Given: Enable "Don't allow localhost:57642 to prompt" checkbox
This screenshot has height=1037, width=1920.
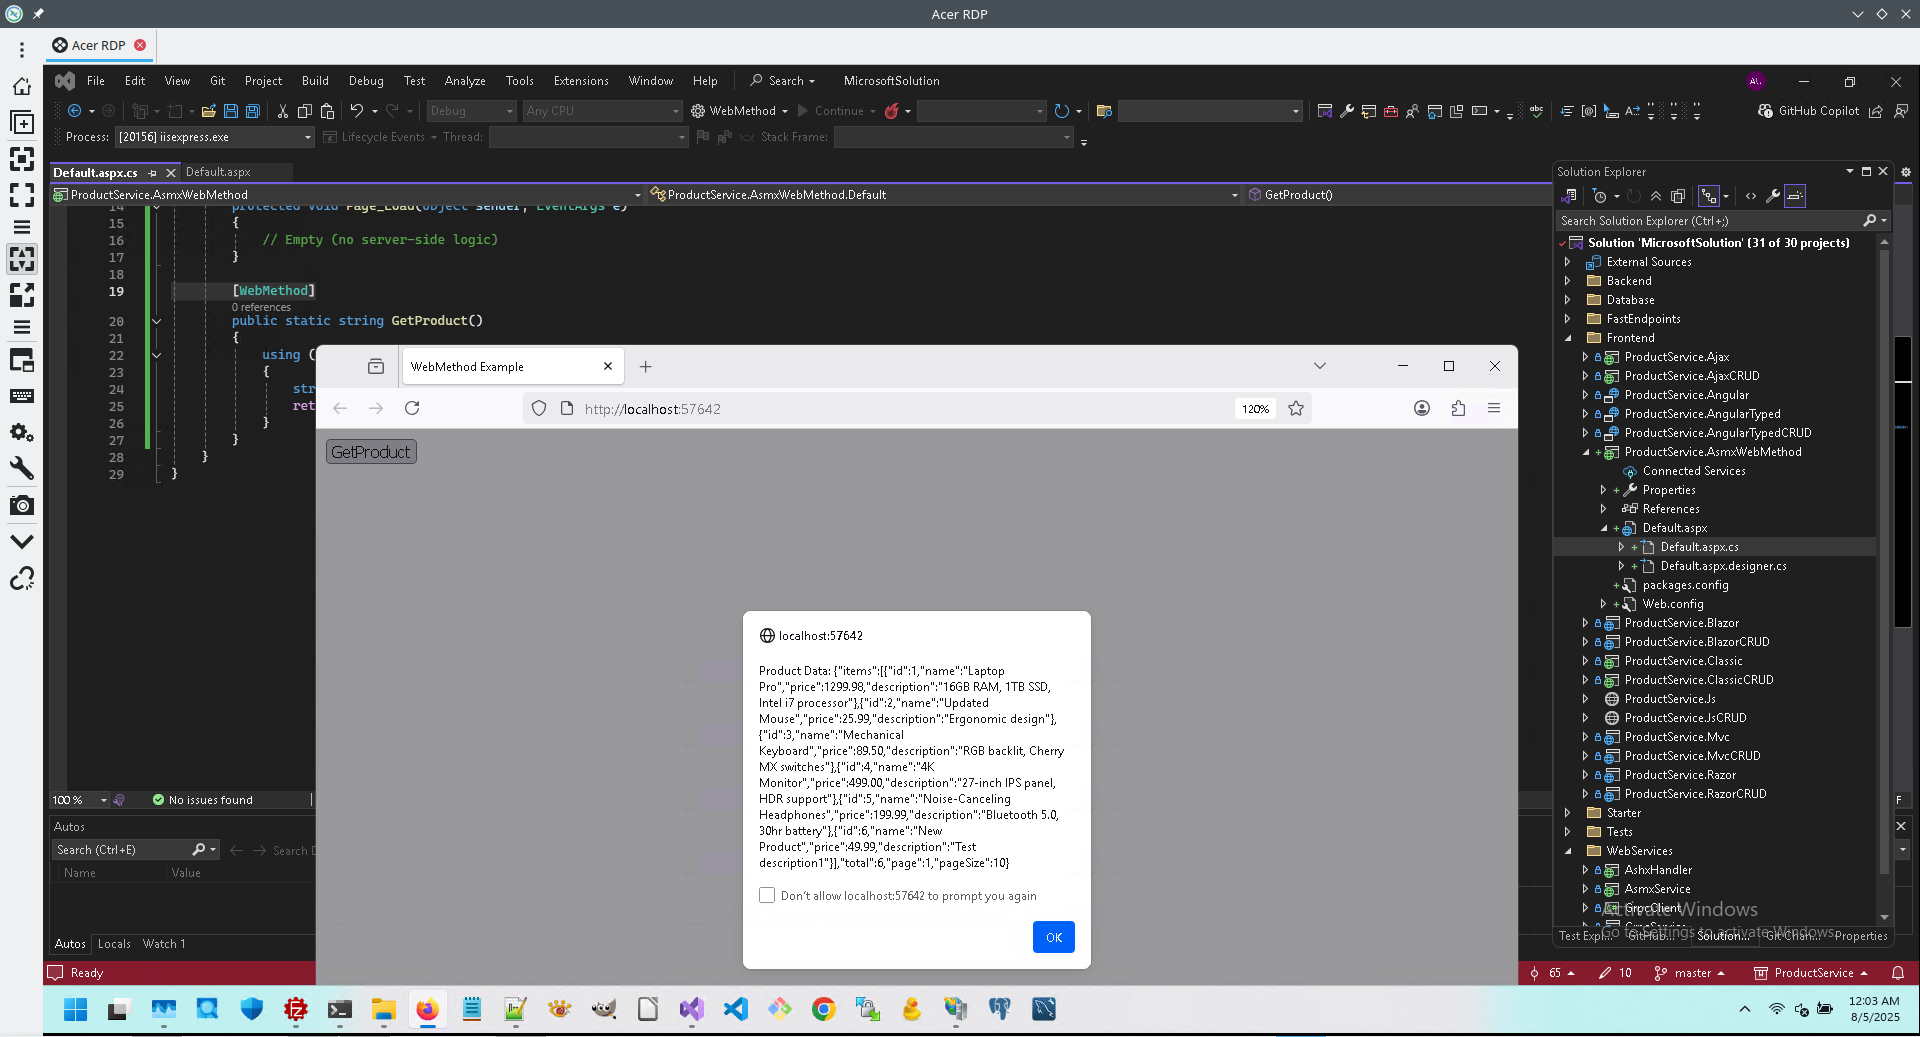Looking at the screenshot, I should (767, 896).
